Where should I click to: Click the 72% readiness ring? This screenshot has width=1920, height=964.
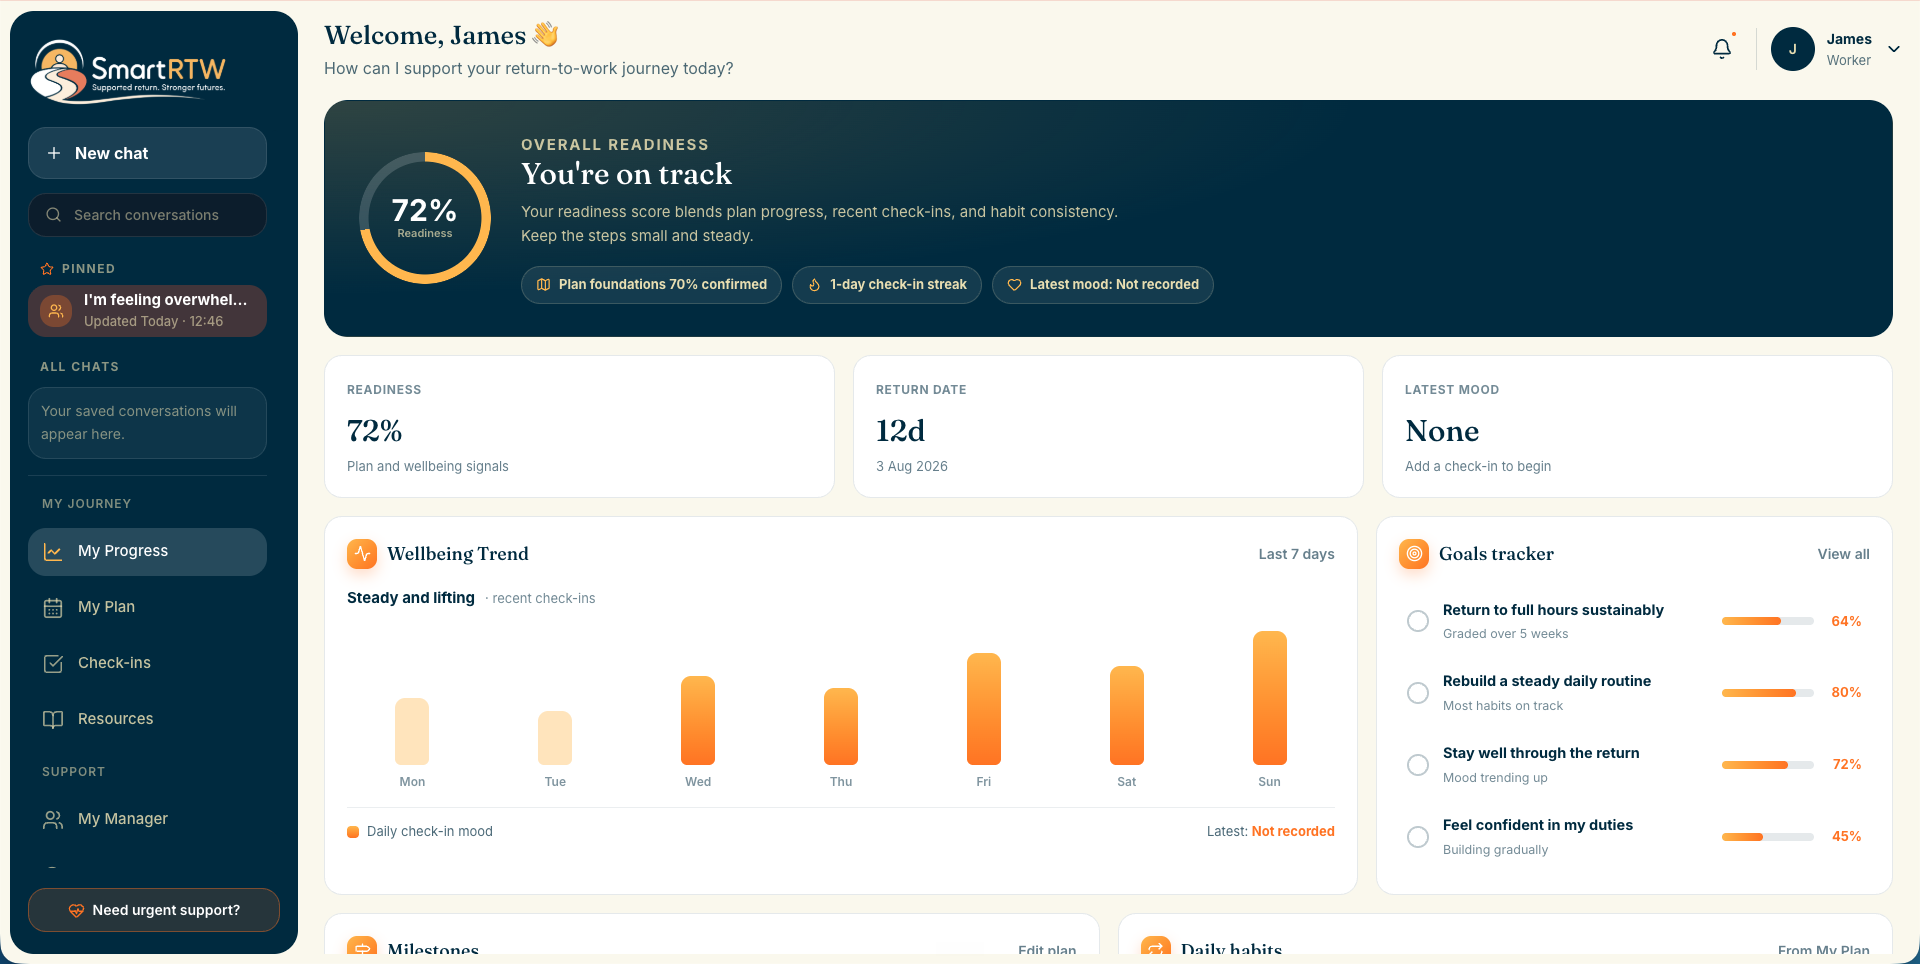425,218
